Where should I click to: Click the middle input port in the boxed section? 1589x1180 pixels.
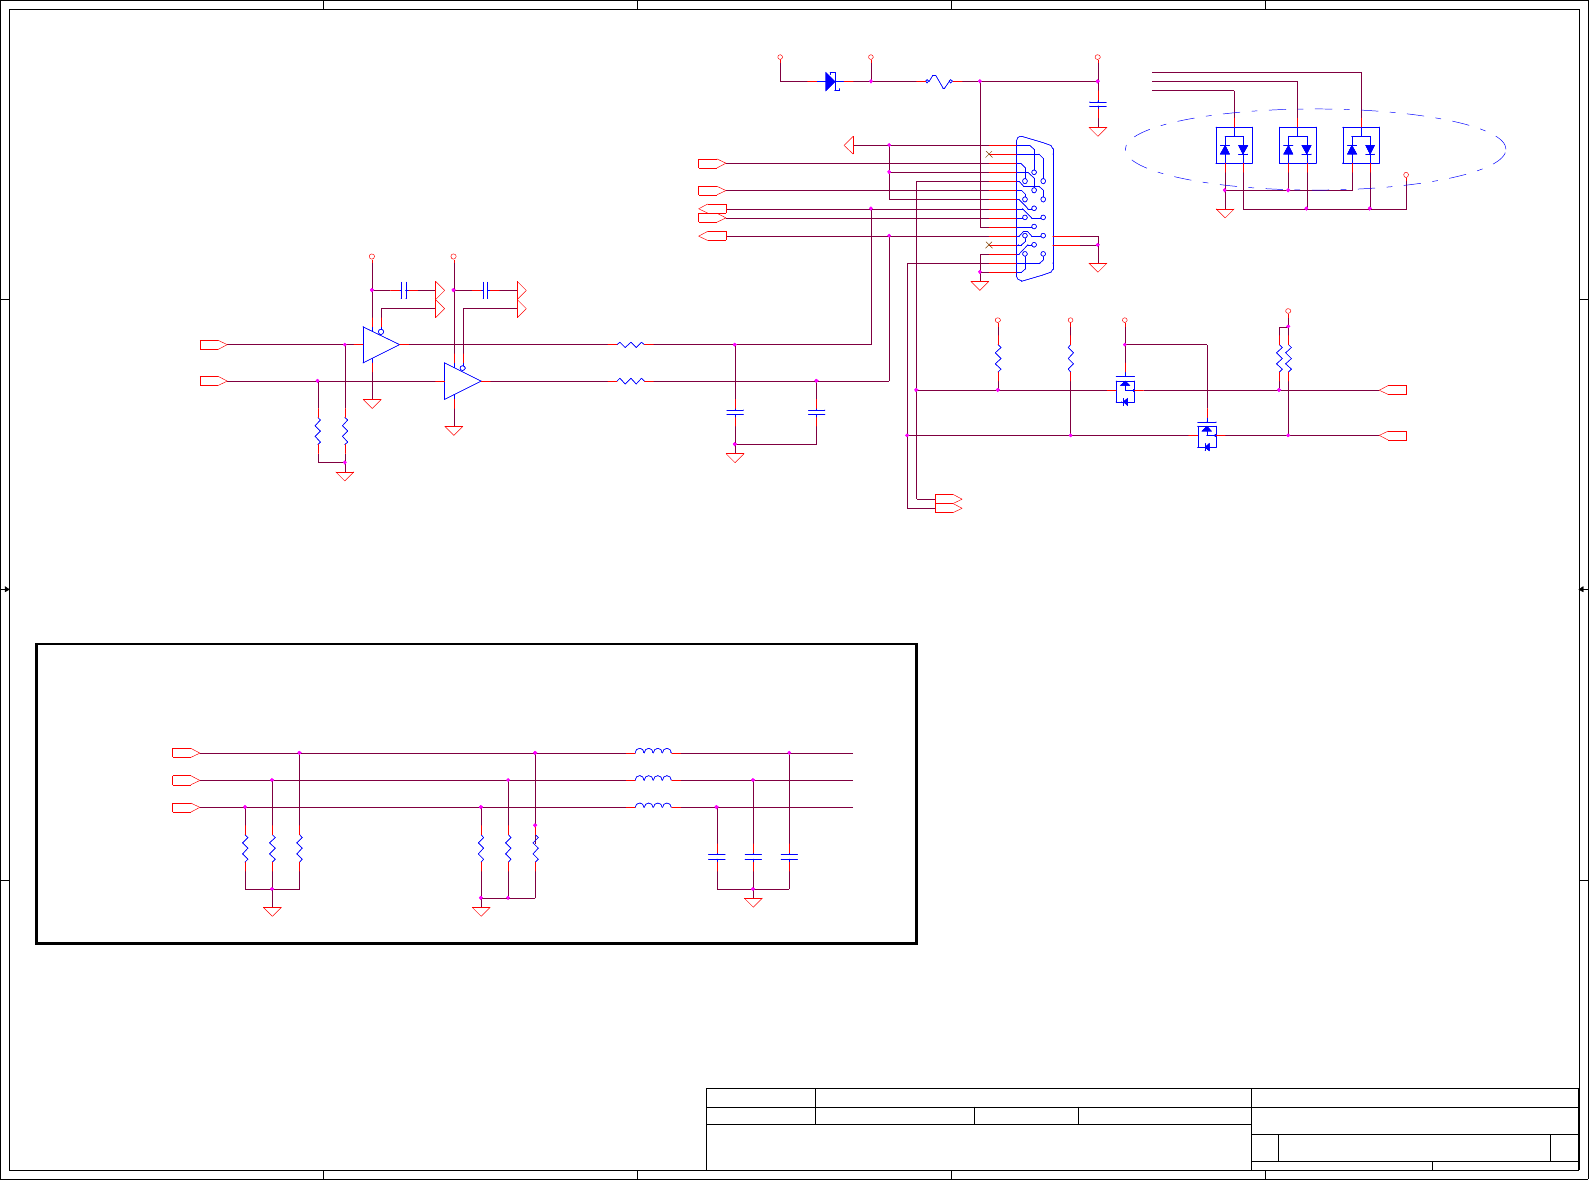point(186,780)
